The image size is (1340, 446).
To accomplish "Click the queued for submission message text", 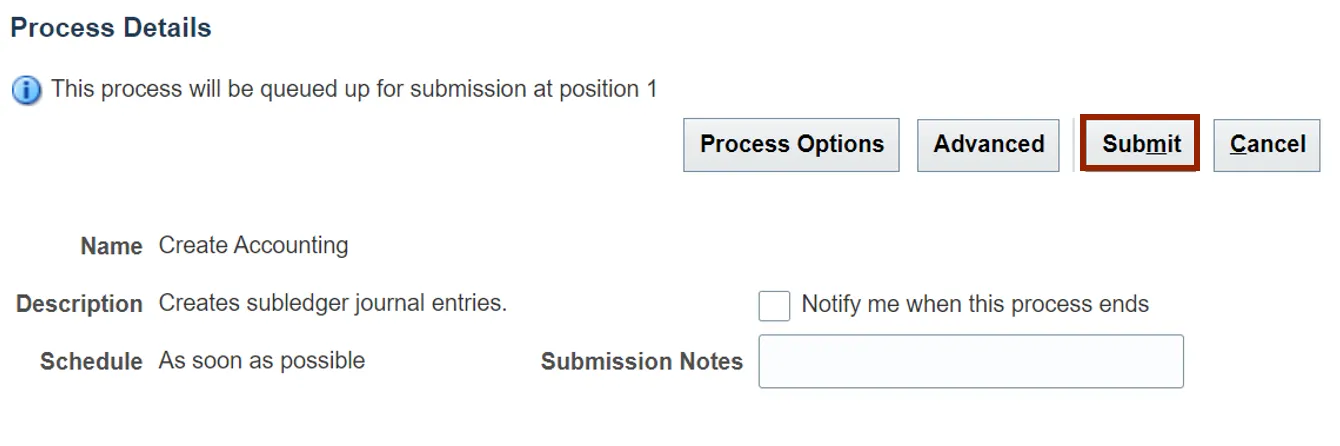I will [x=354, y=89].
